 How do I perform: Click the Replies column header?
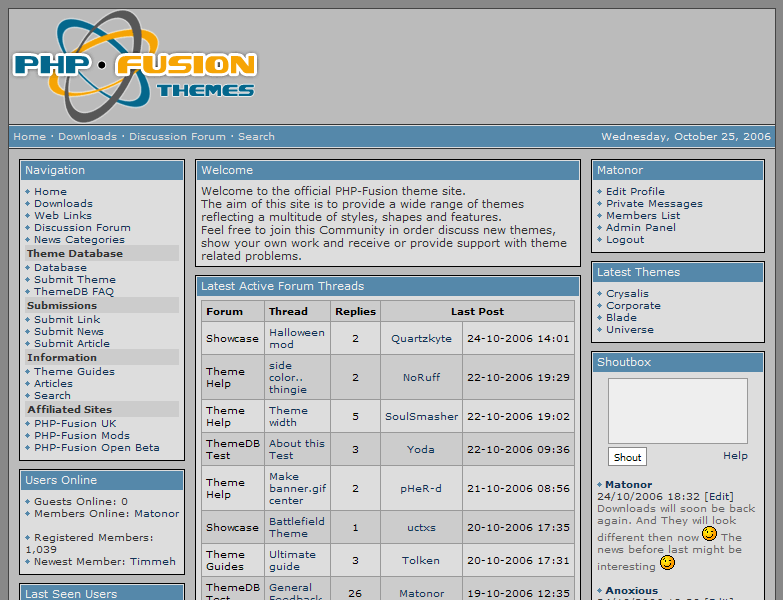coord(355,311)
